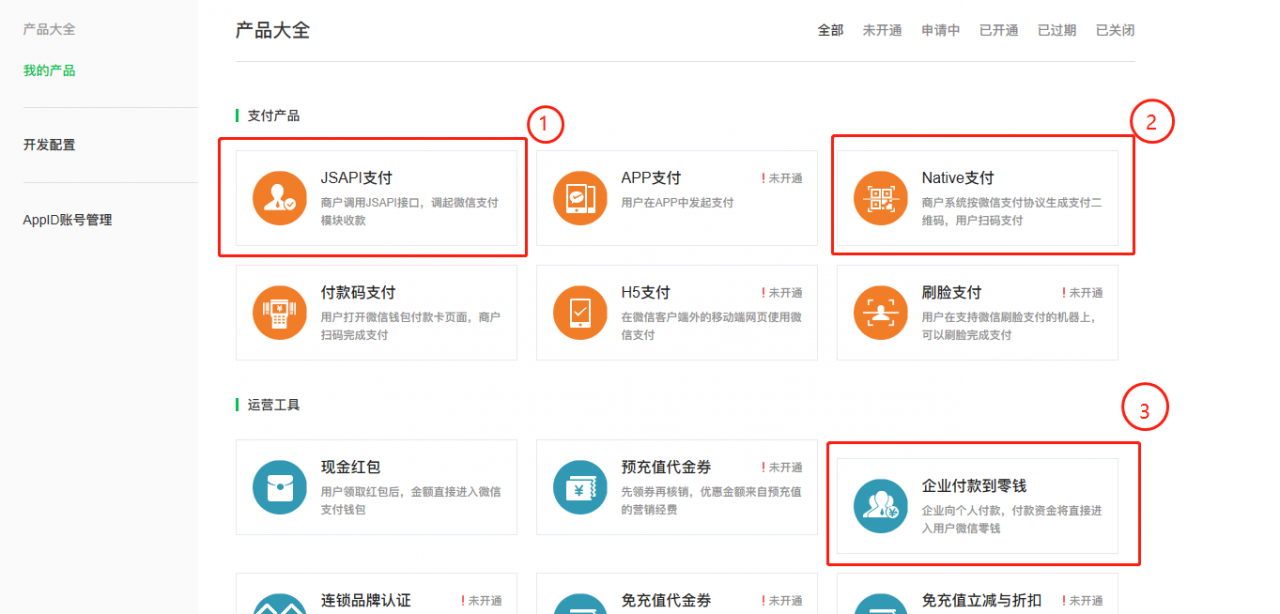The image size is (1280, 614).
Task: Click the 付款码支付 scanner icon
Action: point(280,313)
